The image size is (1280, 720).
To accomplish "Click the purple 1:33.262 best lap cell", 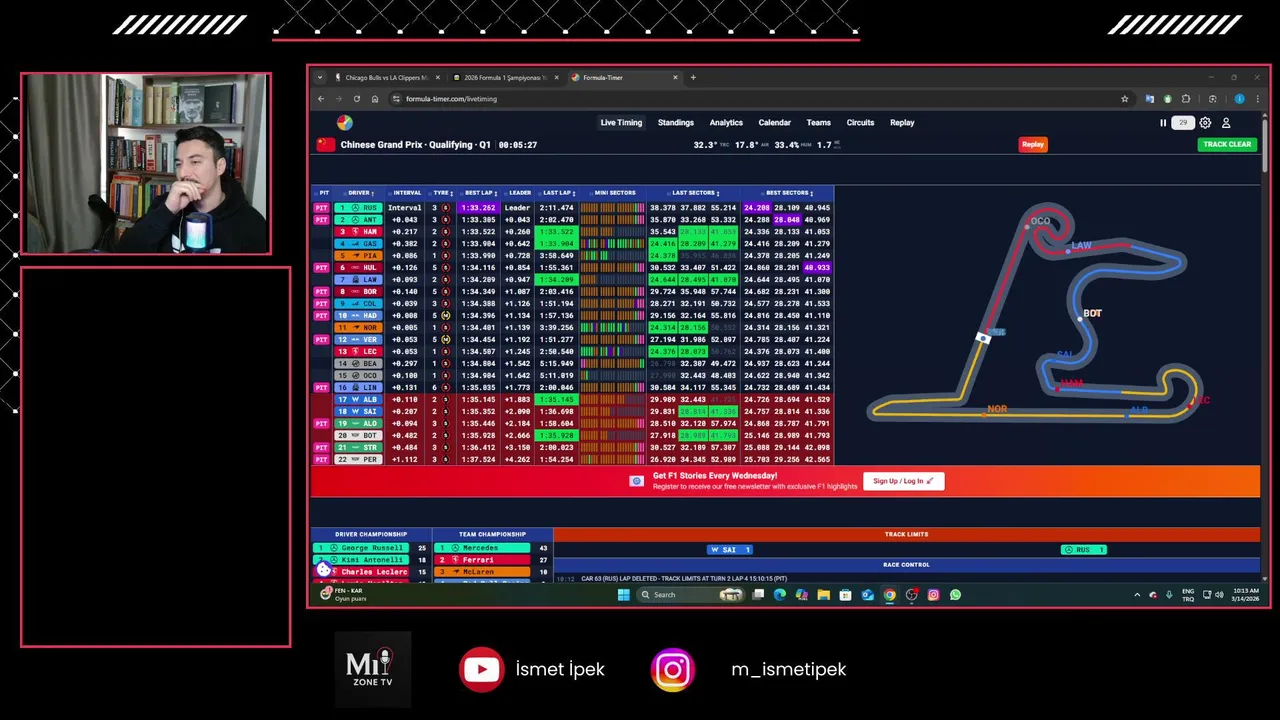I will click(478, 208).
